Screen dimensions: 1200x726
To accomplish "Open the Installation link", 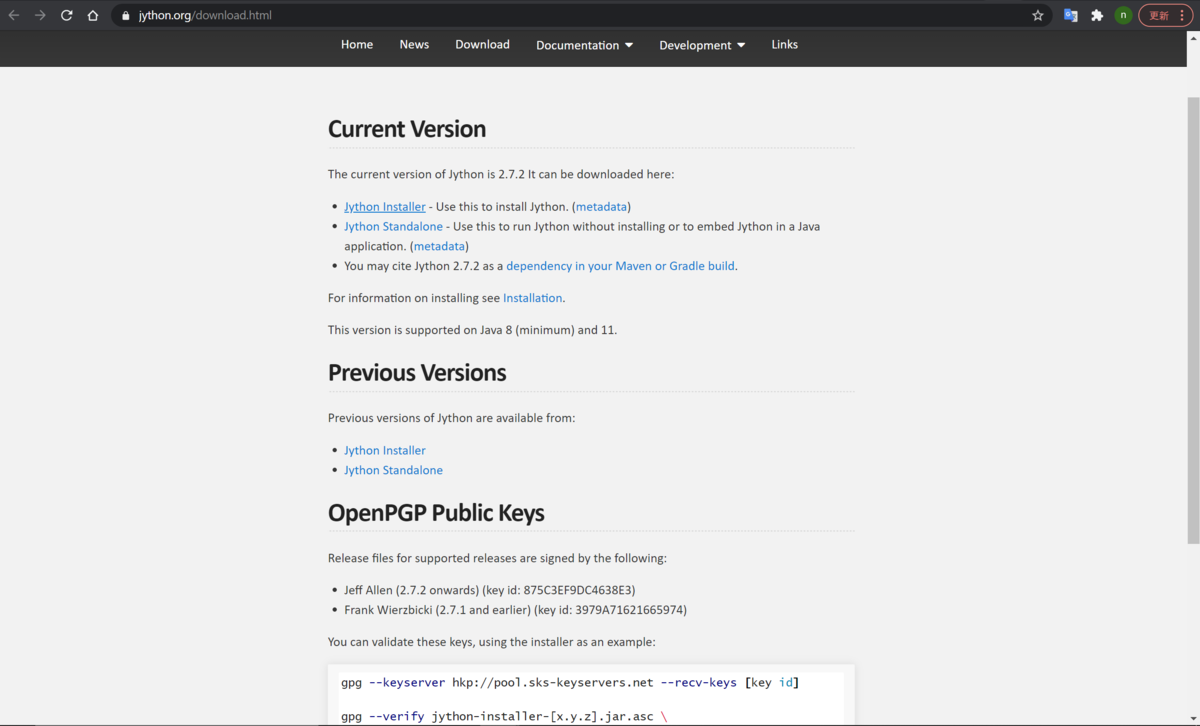I will [533, 298].
